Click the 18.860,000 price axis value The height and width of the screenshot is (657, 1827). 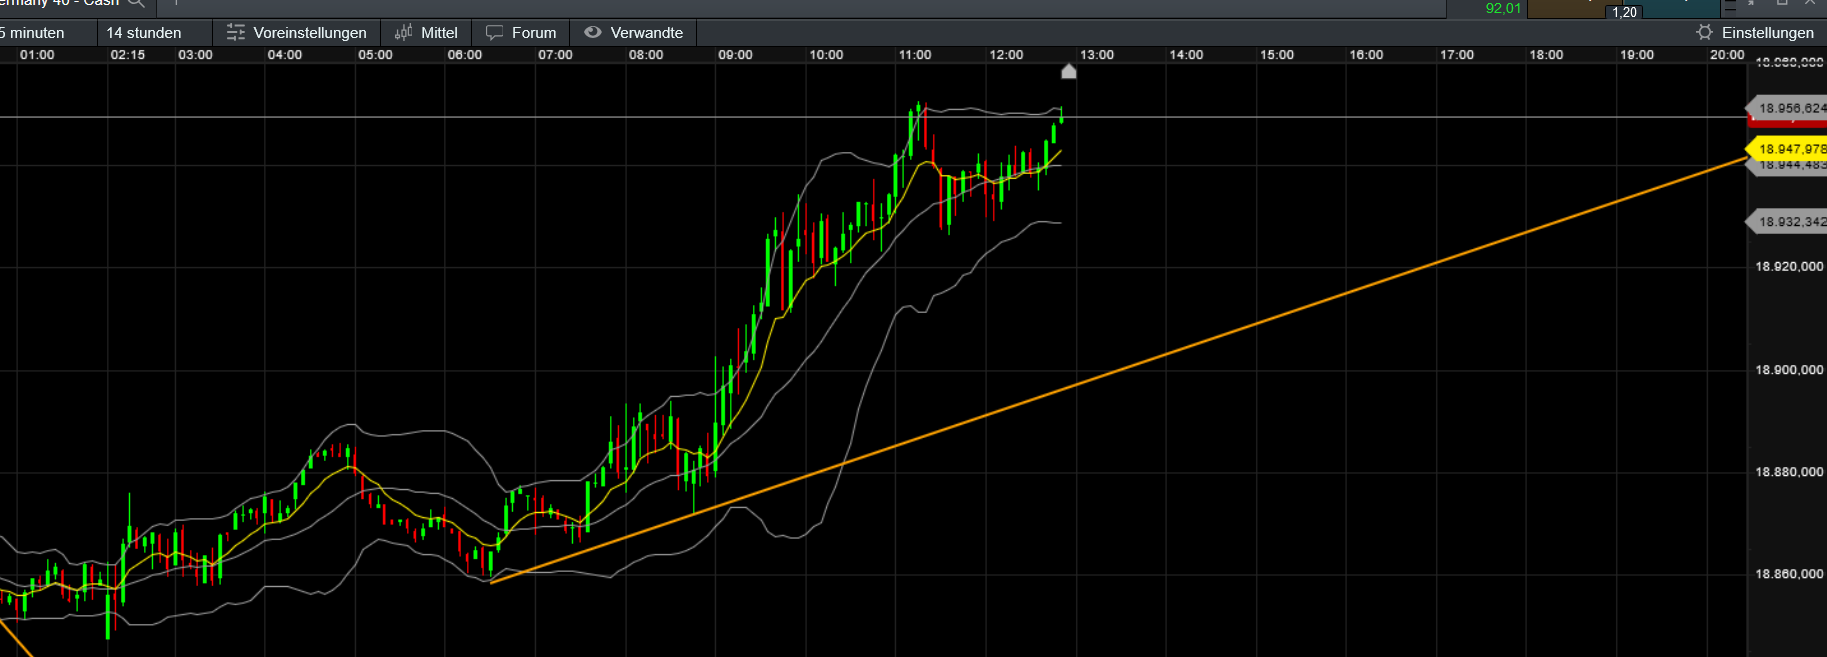click(x=1790, y=574)
